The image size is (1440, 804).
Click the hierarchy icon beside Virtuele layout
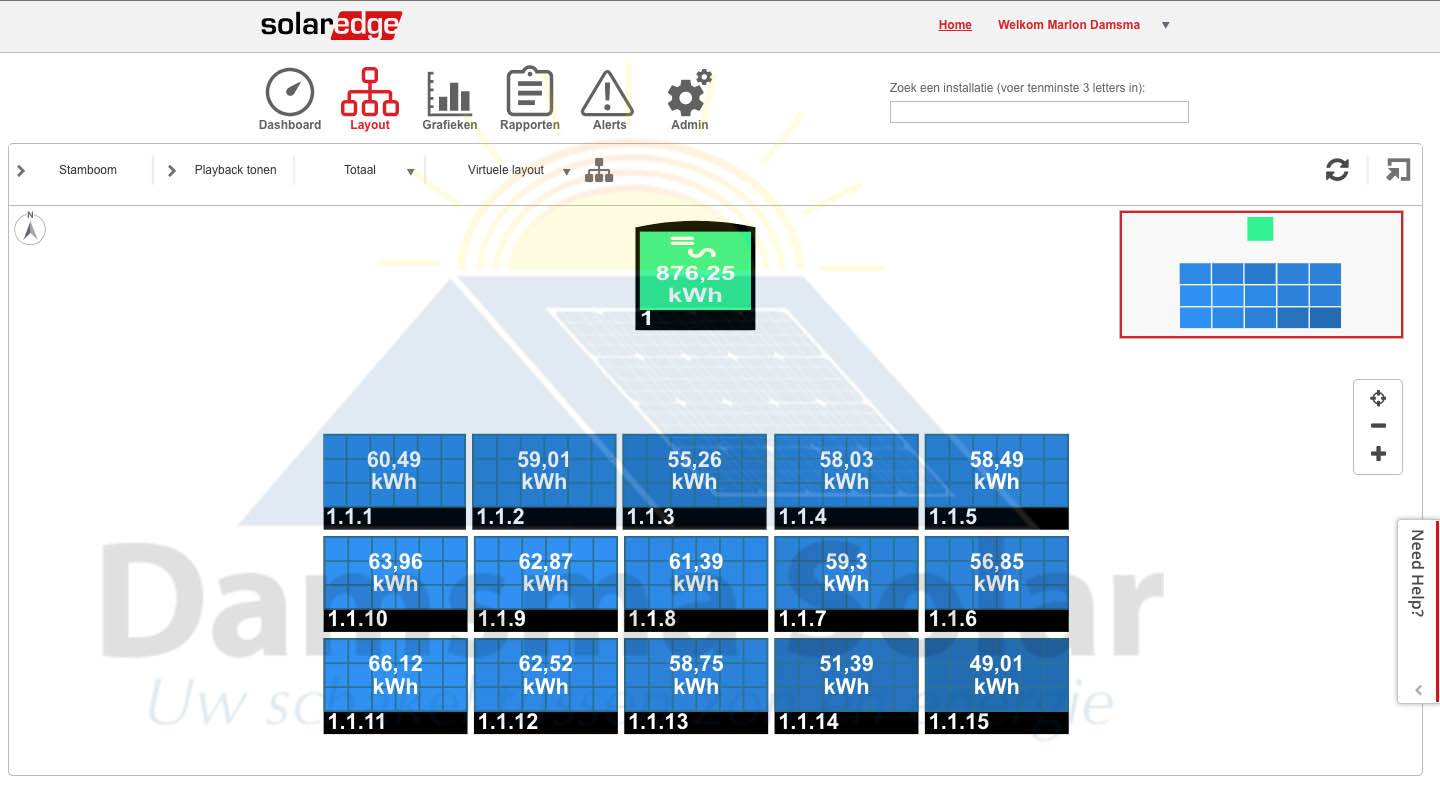[599, 170]
